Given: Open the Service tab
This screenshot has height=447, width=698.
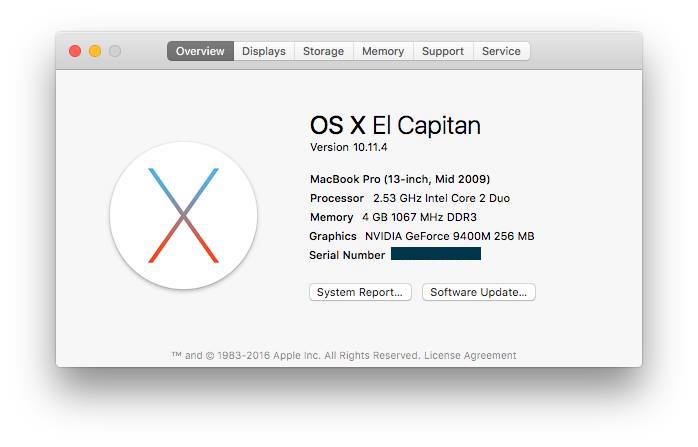Looking at the screenshot, I should coord(501,51).
